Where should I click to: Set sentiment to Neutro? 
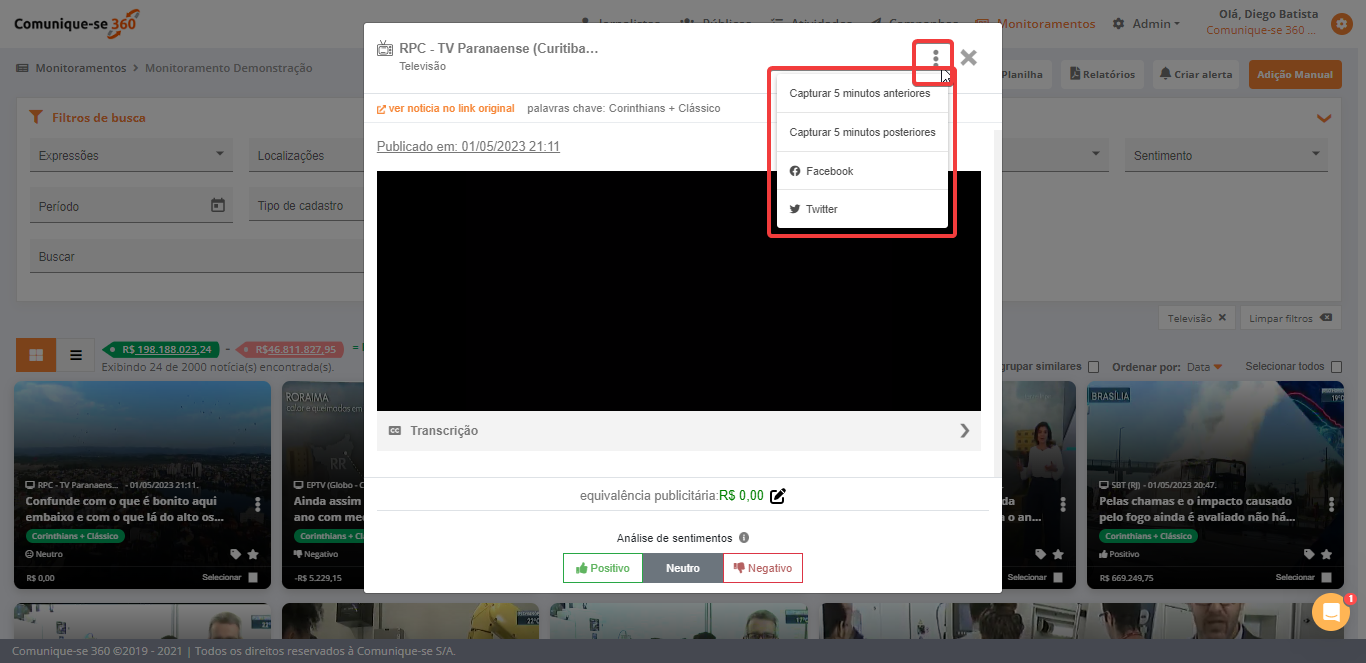(683, 568)
